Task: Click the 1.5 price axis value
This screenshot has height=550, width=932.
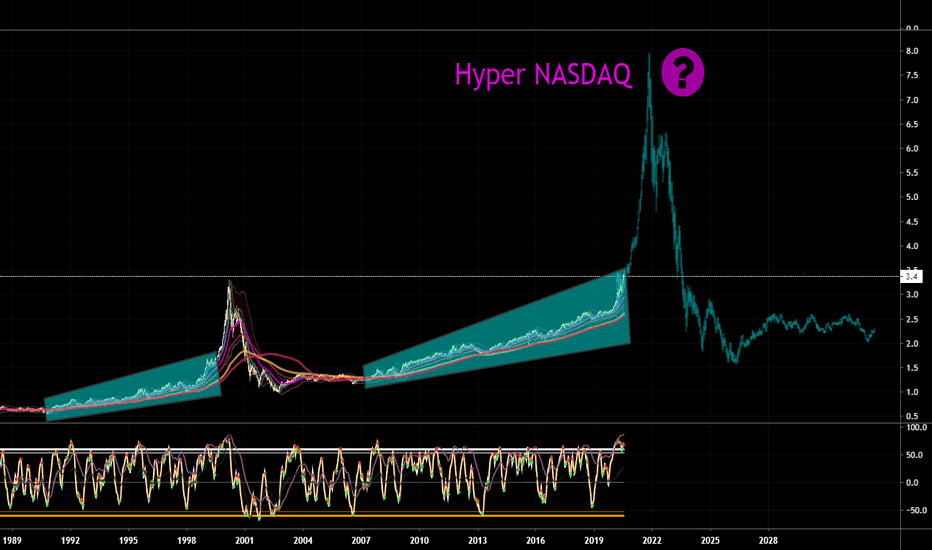Action: (x=912, y=368)
